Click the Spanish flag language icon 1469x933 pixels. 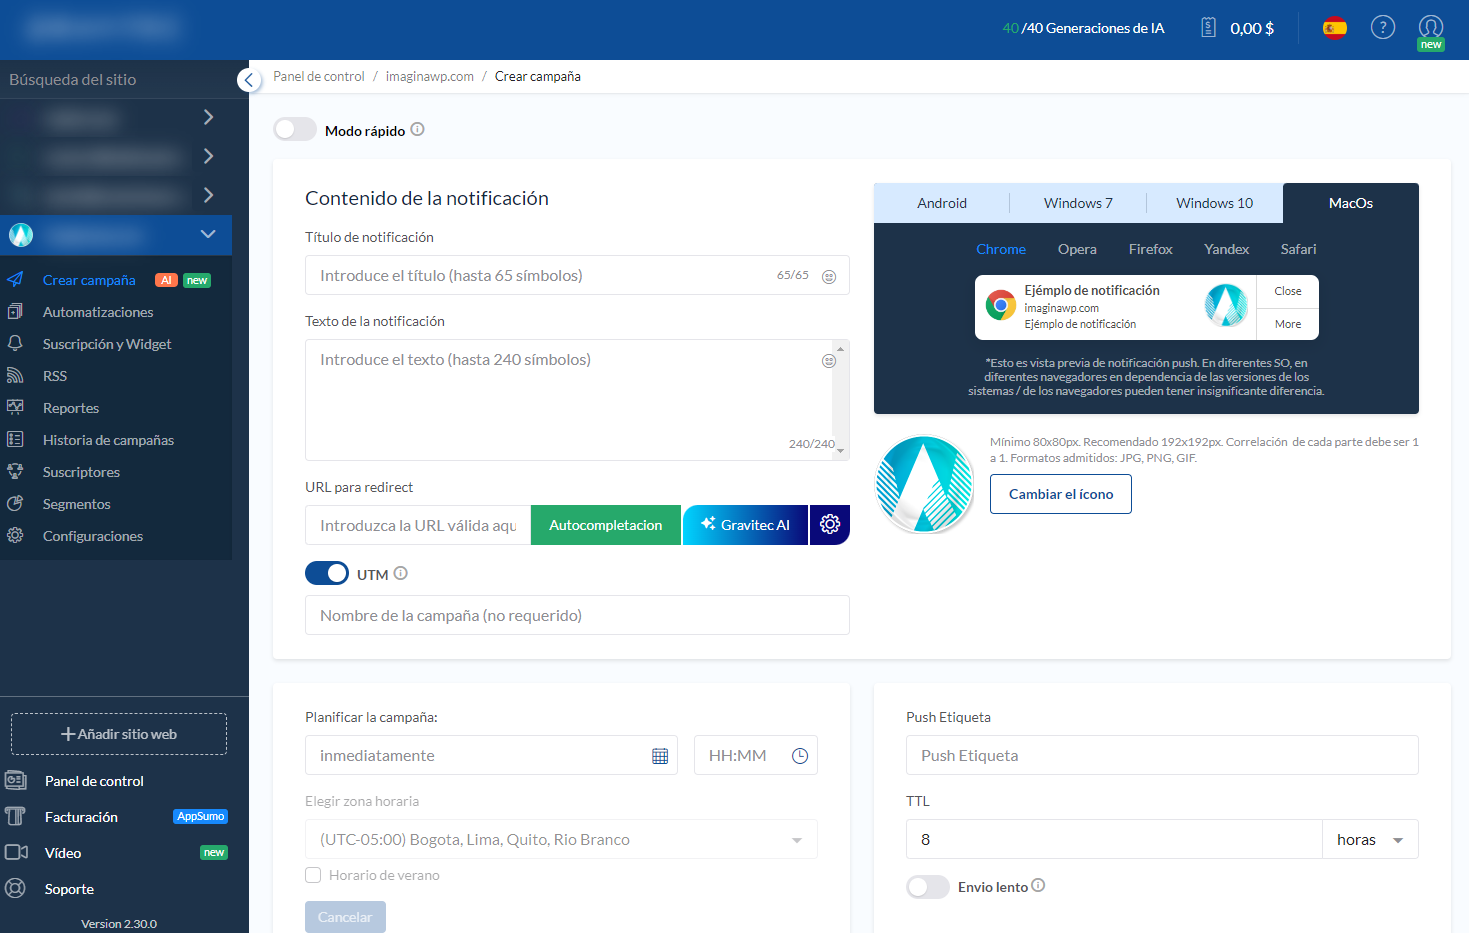1334,28
